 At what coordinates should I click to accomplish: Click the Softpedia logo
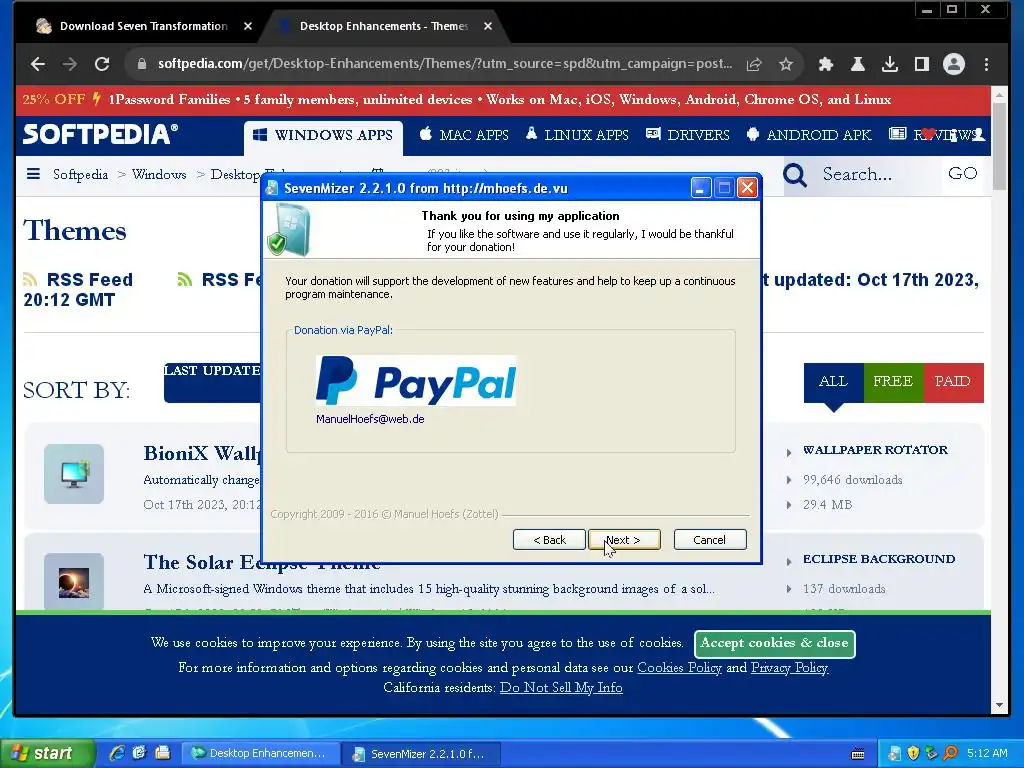point(101,135)
